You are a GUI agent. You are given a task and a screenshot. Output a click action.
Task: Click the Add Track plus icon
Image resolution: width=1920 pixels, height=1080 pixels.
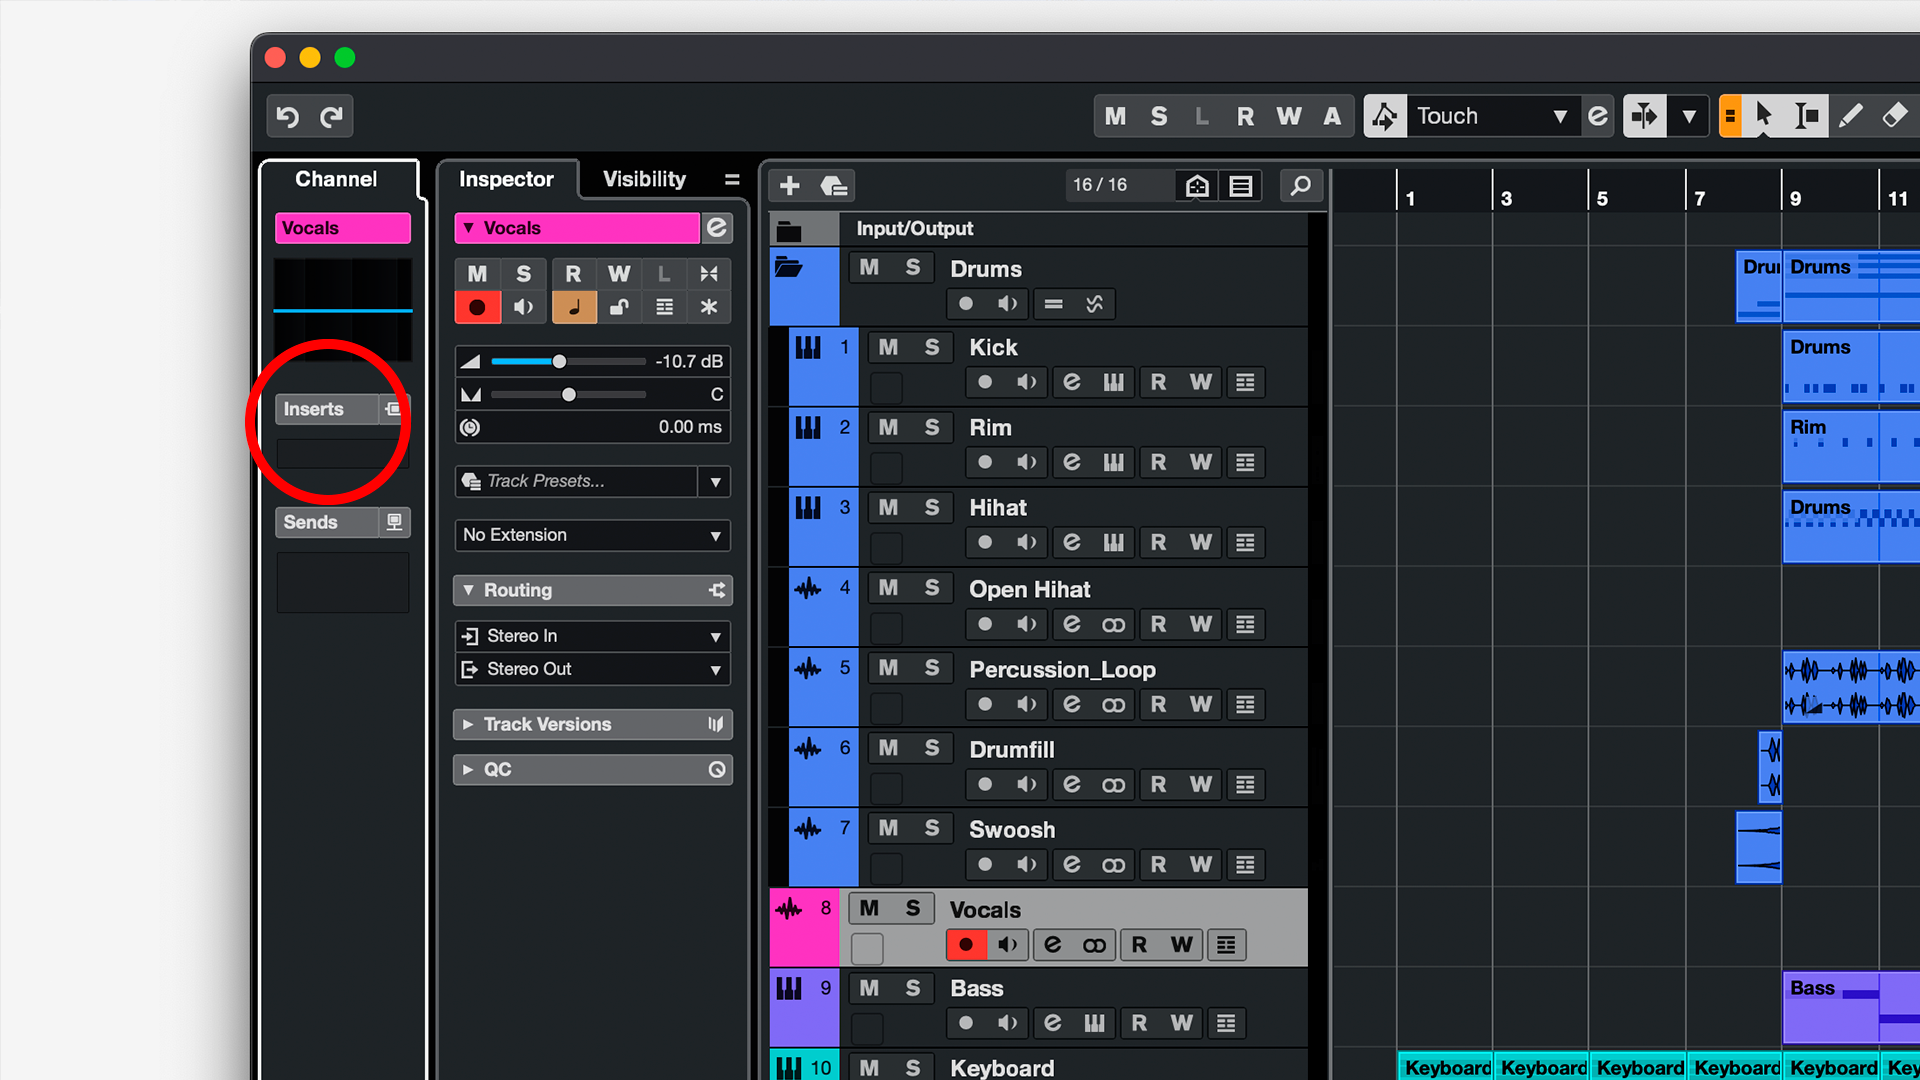tap(790, 186)
